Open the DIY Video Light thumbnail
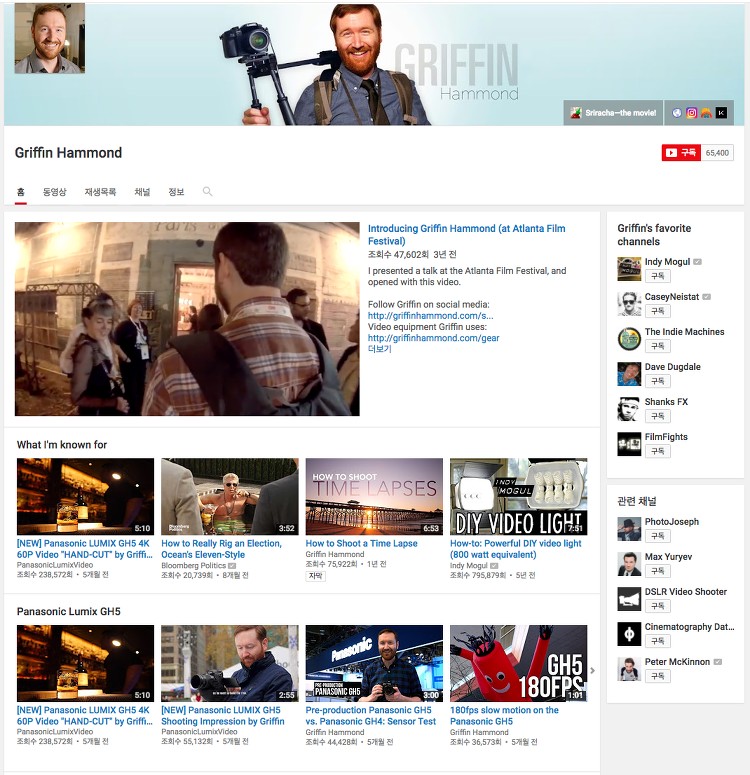This screenshot has height=775, width=750. point(519,496)
